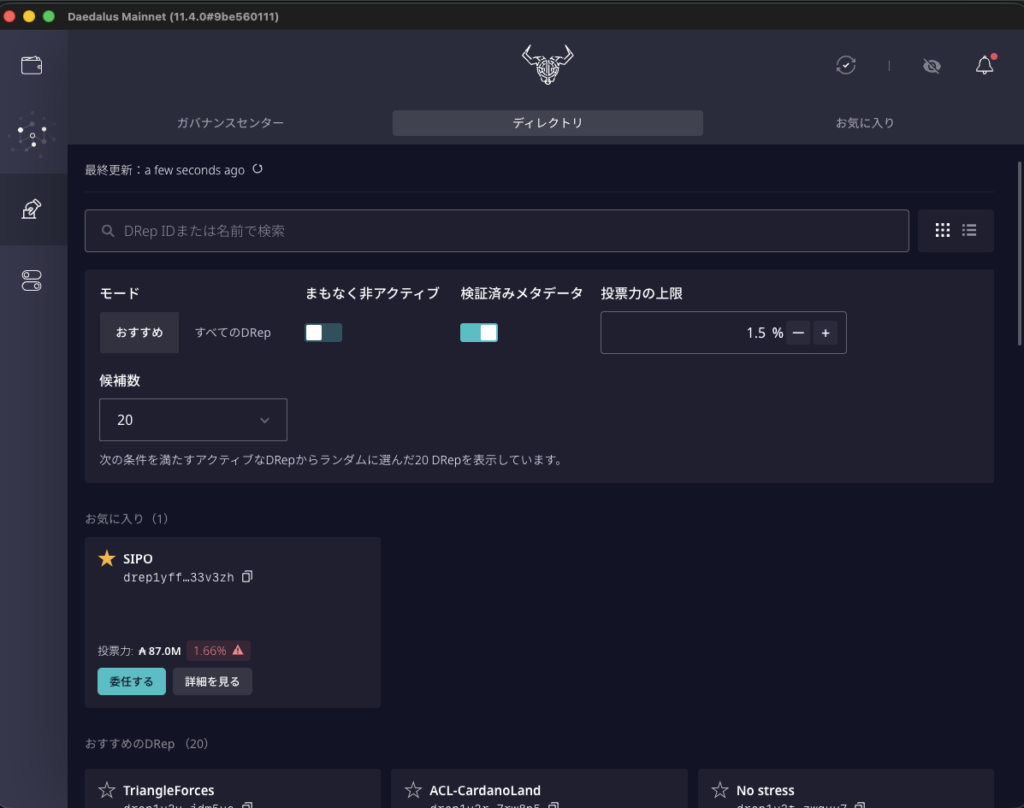Open the settings toggles sidebar icon
The width and height of the screenshot is (1024, 808).
pyautogui.click(x=31, y=281)
